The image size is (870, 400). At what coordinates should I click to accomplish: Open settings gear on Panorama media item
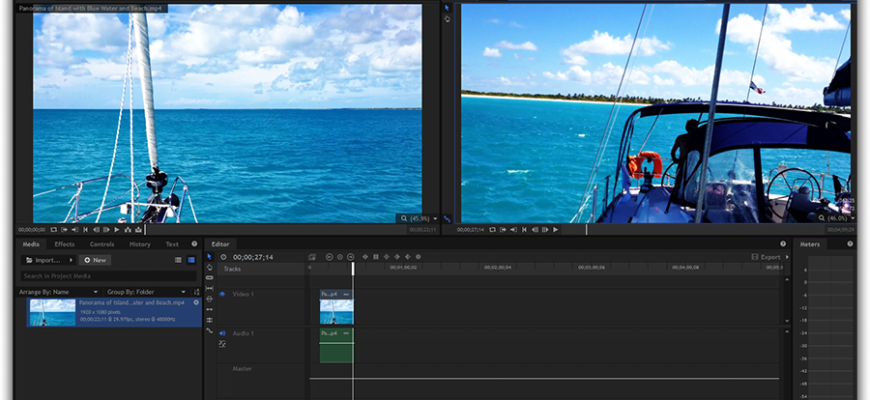pyautogui.click(x=196, y=303)
